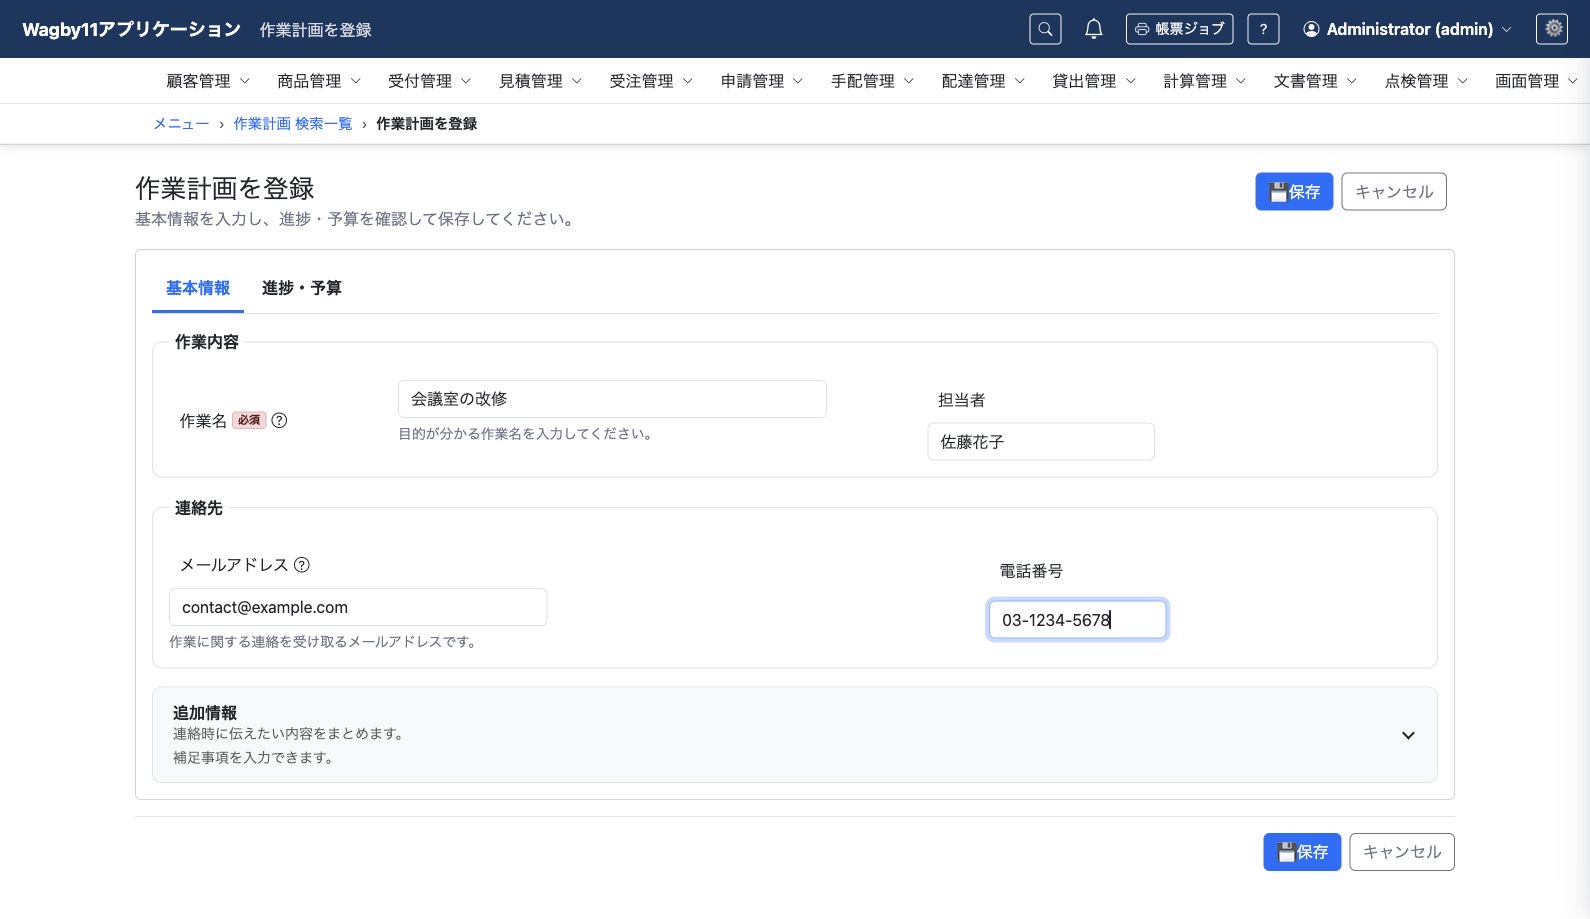The width and height of the screenshot is (1590, 919).
Task: Focus the メールアドレス input field
Action: tap(358, 607)
